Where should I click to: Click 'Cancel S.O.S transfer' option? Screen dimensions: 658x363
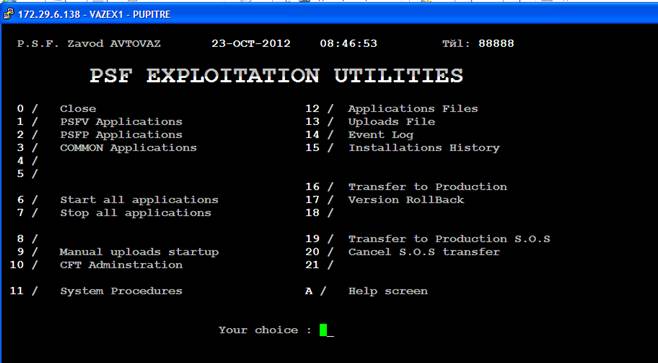pos(424,252)
